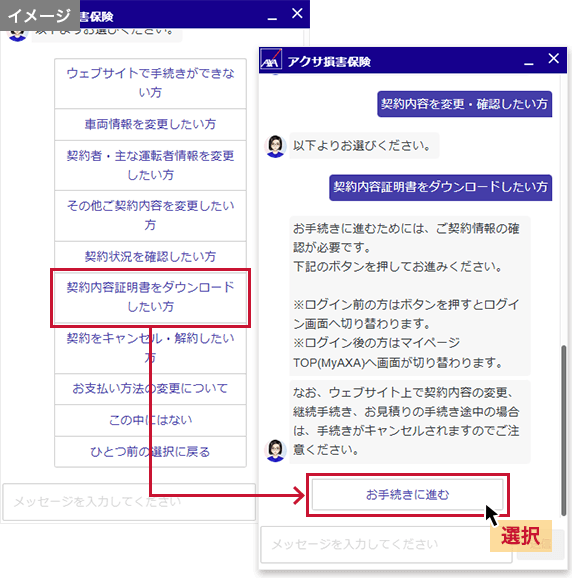Go back via ひとつ前の選択に戻る

[150, 452]
